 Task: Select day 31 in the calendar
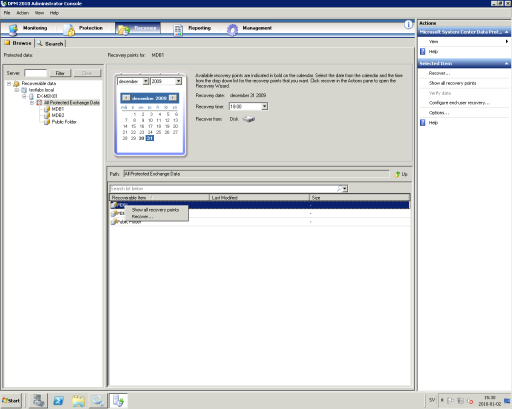(x=150, y=138)
